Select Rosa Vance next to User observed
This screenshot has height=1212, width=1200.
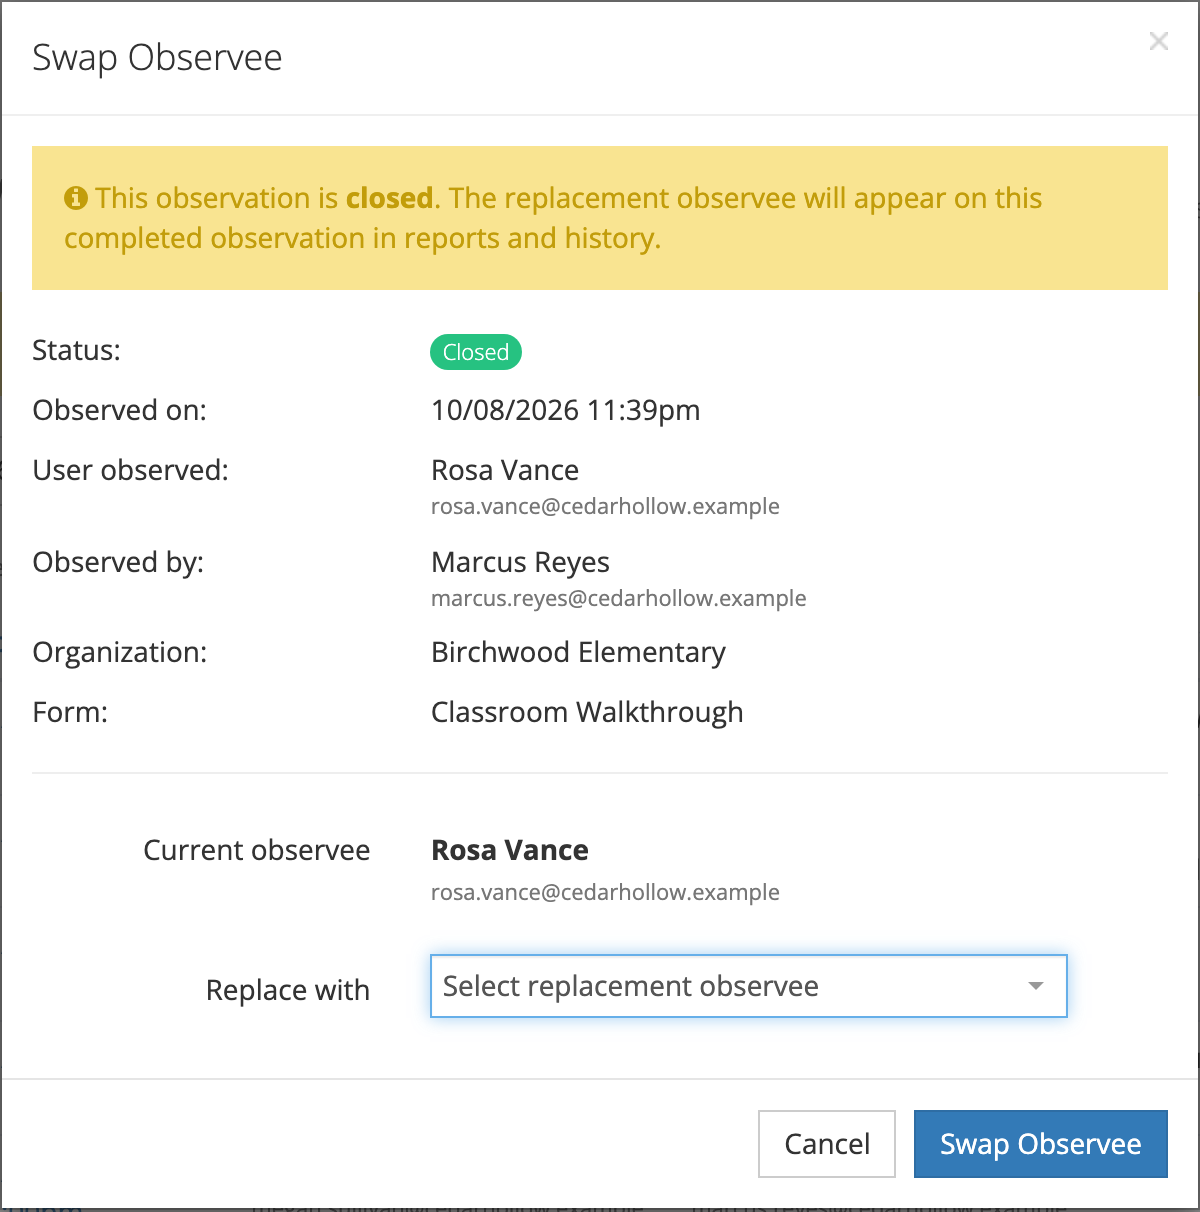pyautogui.click(x=505, y=470)
